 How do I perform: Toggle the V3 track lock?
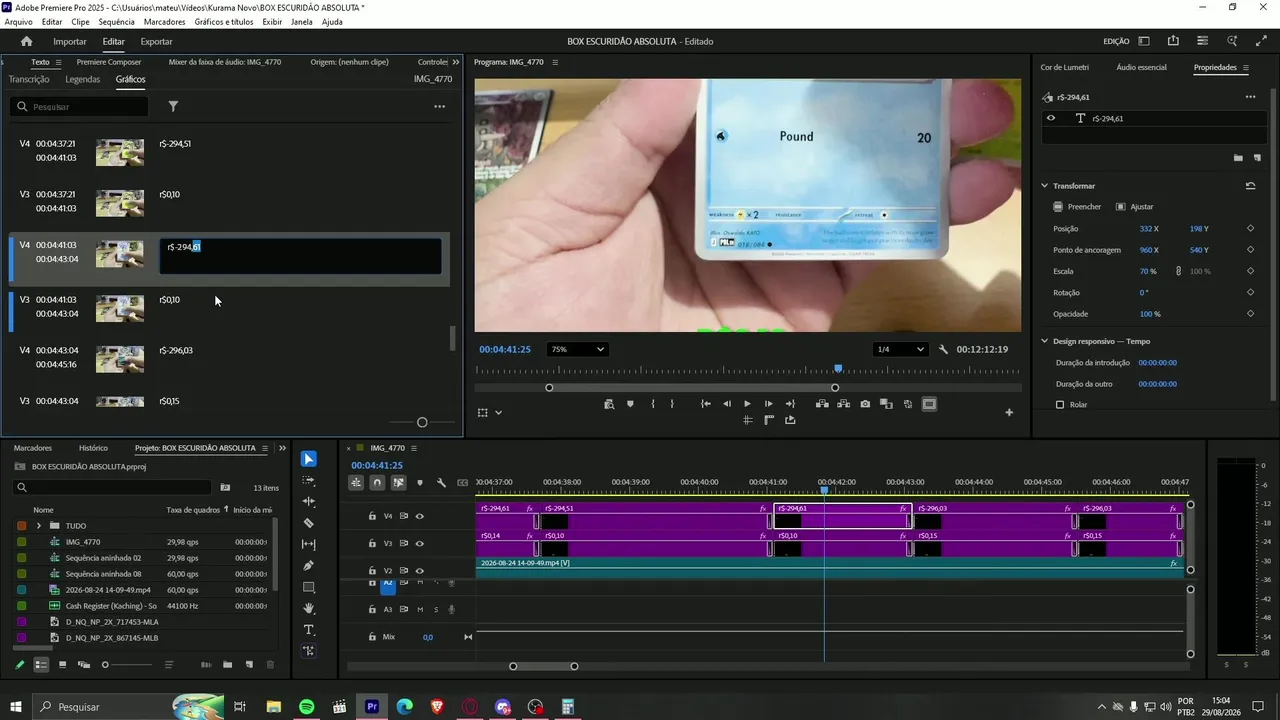372,543
